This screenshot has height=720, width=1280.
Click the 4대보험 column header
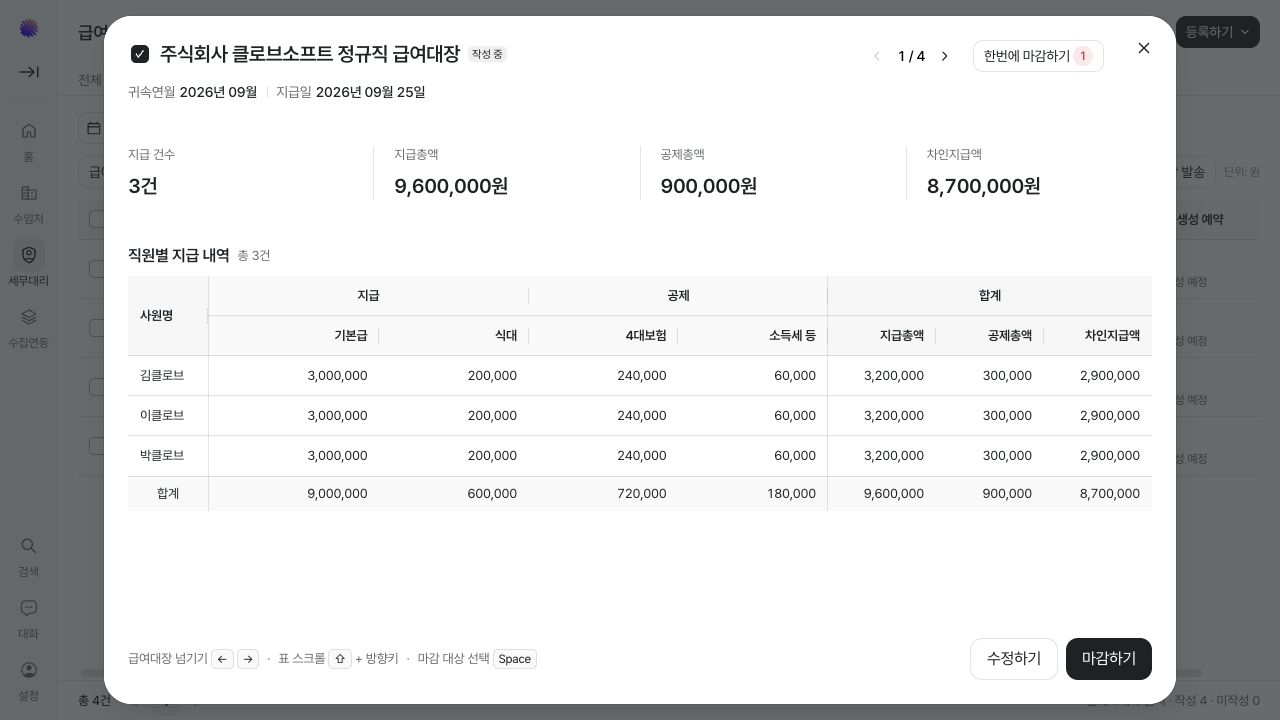pyautogui.click(x=603, y=336)
